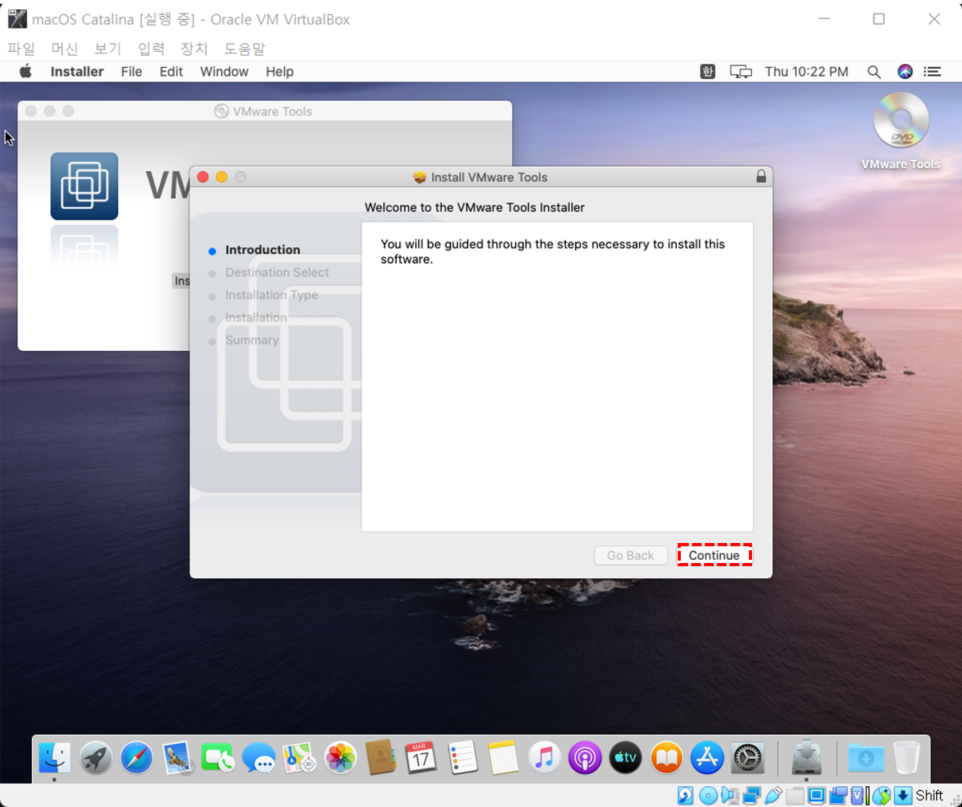The height and width of the screenshot is (807, 962).
Task: Click VirtualBox network status icon
Action: (752, 795)
